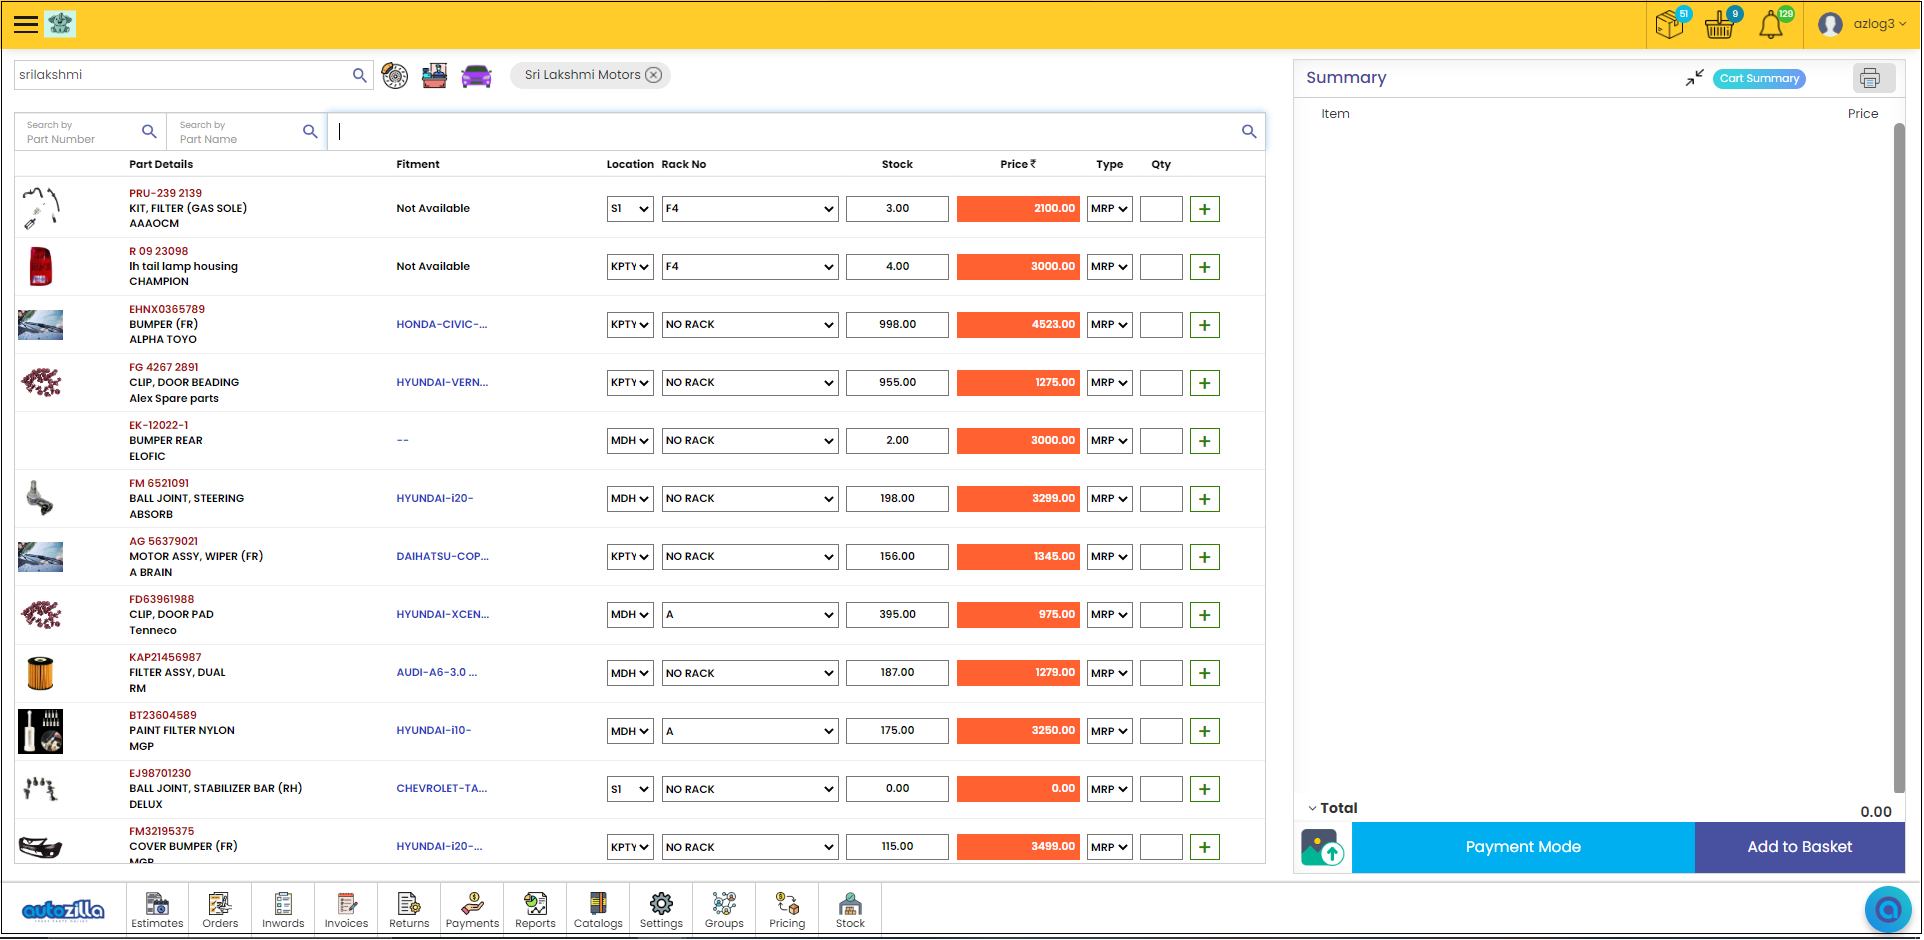Click the Payment Mode button

pyautogui.click(x=1523, y=848)
